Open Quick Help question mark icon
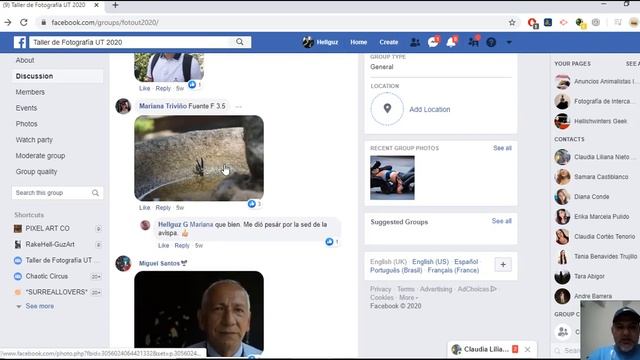The image size is (640, 360). [491, 42]
